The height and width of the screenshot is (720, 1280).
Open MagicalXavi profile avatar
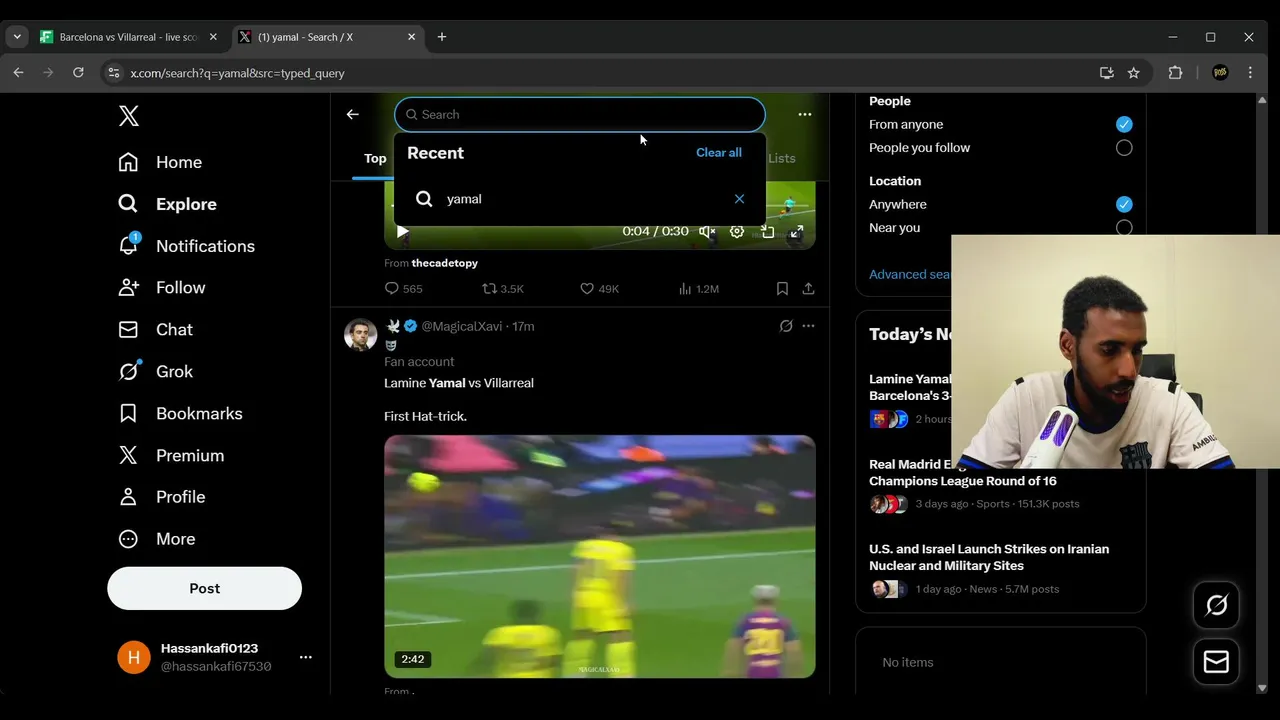pos(361,335)
